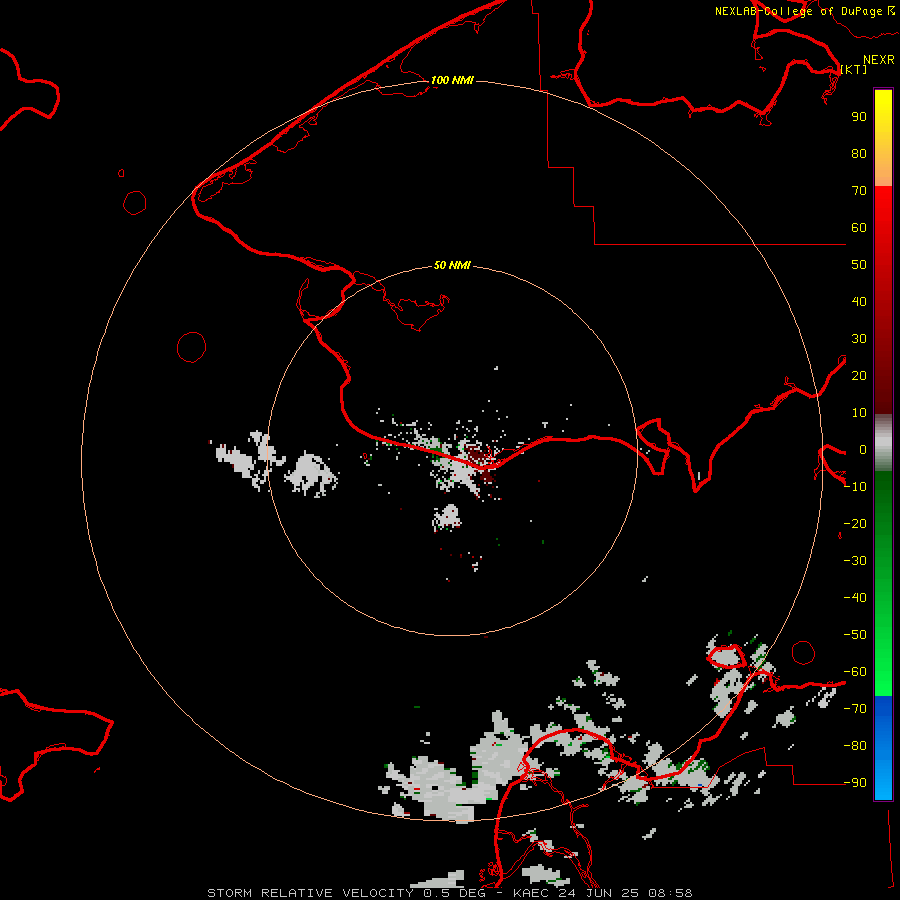The height and width of the screenshot is (900, 900).
Task: Click the 20 value on the velocity scale
Action: (x=859, y=375)
